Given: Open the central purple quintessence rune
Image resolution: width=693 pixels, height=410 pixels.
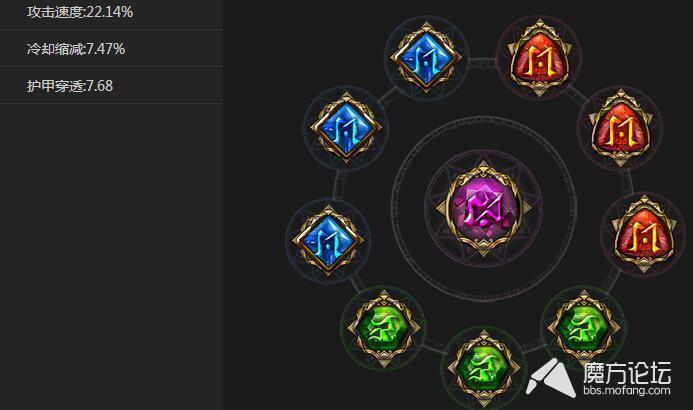Looking at the screenshot, I should 484,209.
